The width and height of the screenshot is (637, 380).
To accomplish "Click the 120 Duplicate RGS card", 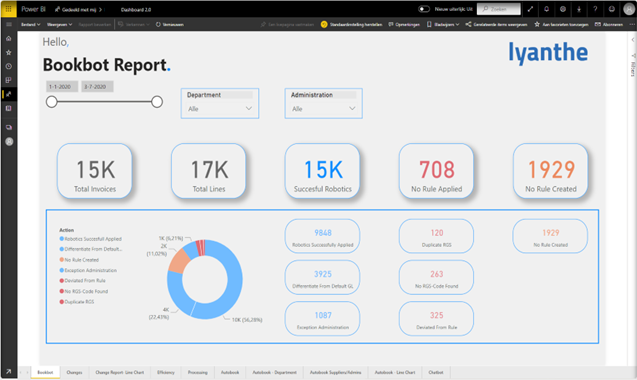I will (437, 237).
